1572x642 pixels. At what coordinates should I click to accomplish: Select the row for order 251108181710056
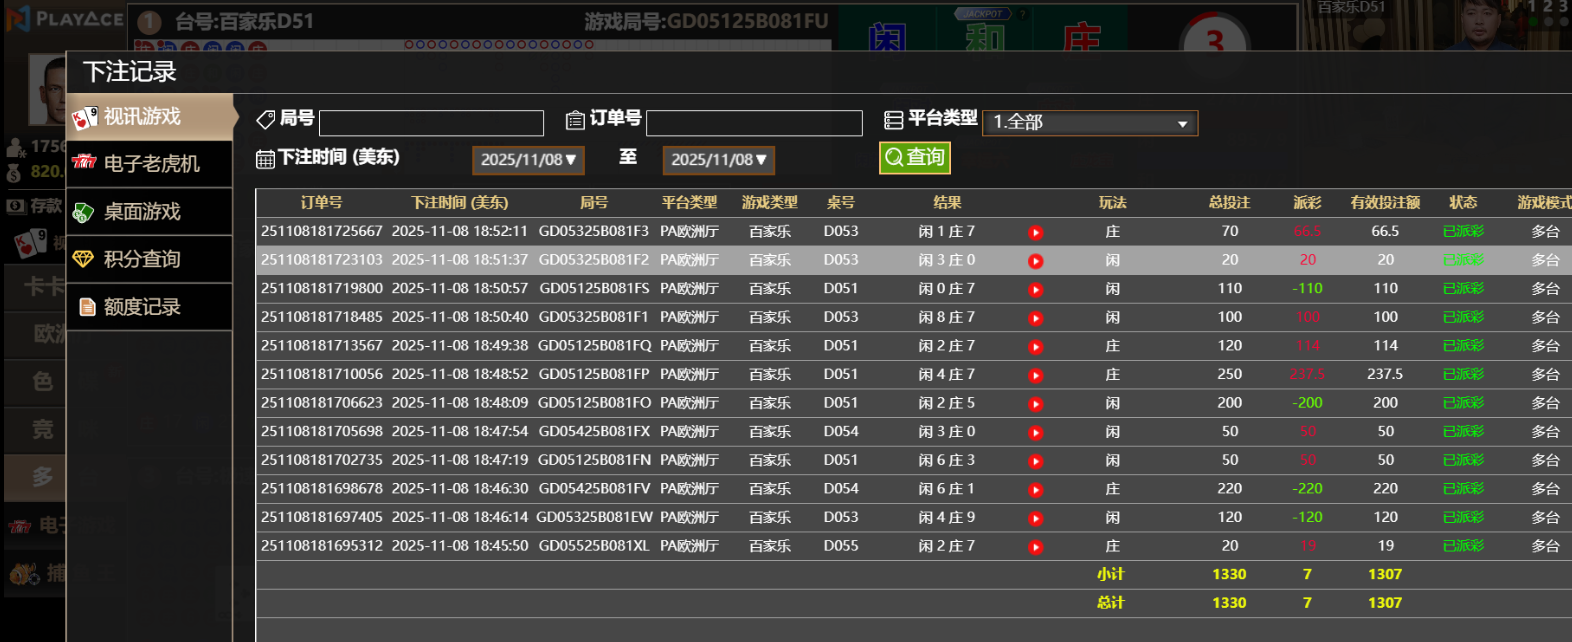point(321,374)
